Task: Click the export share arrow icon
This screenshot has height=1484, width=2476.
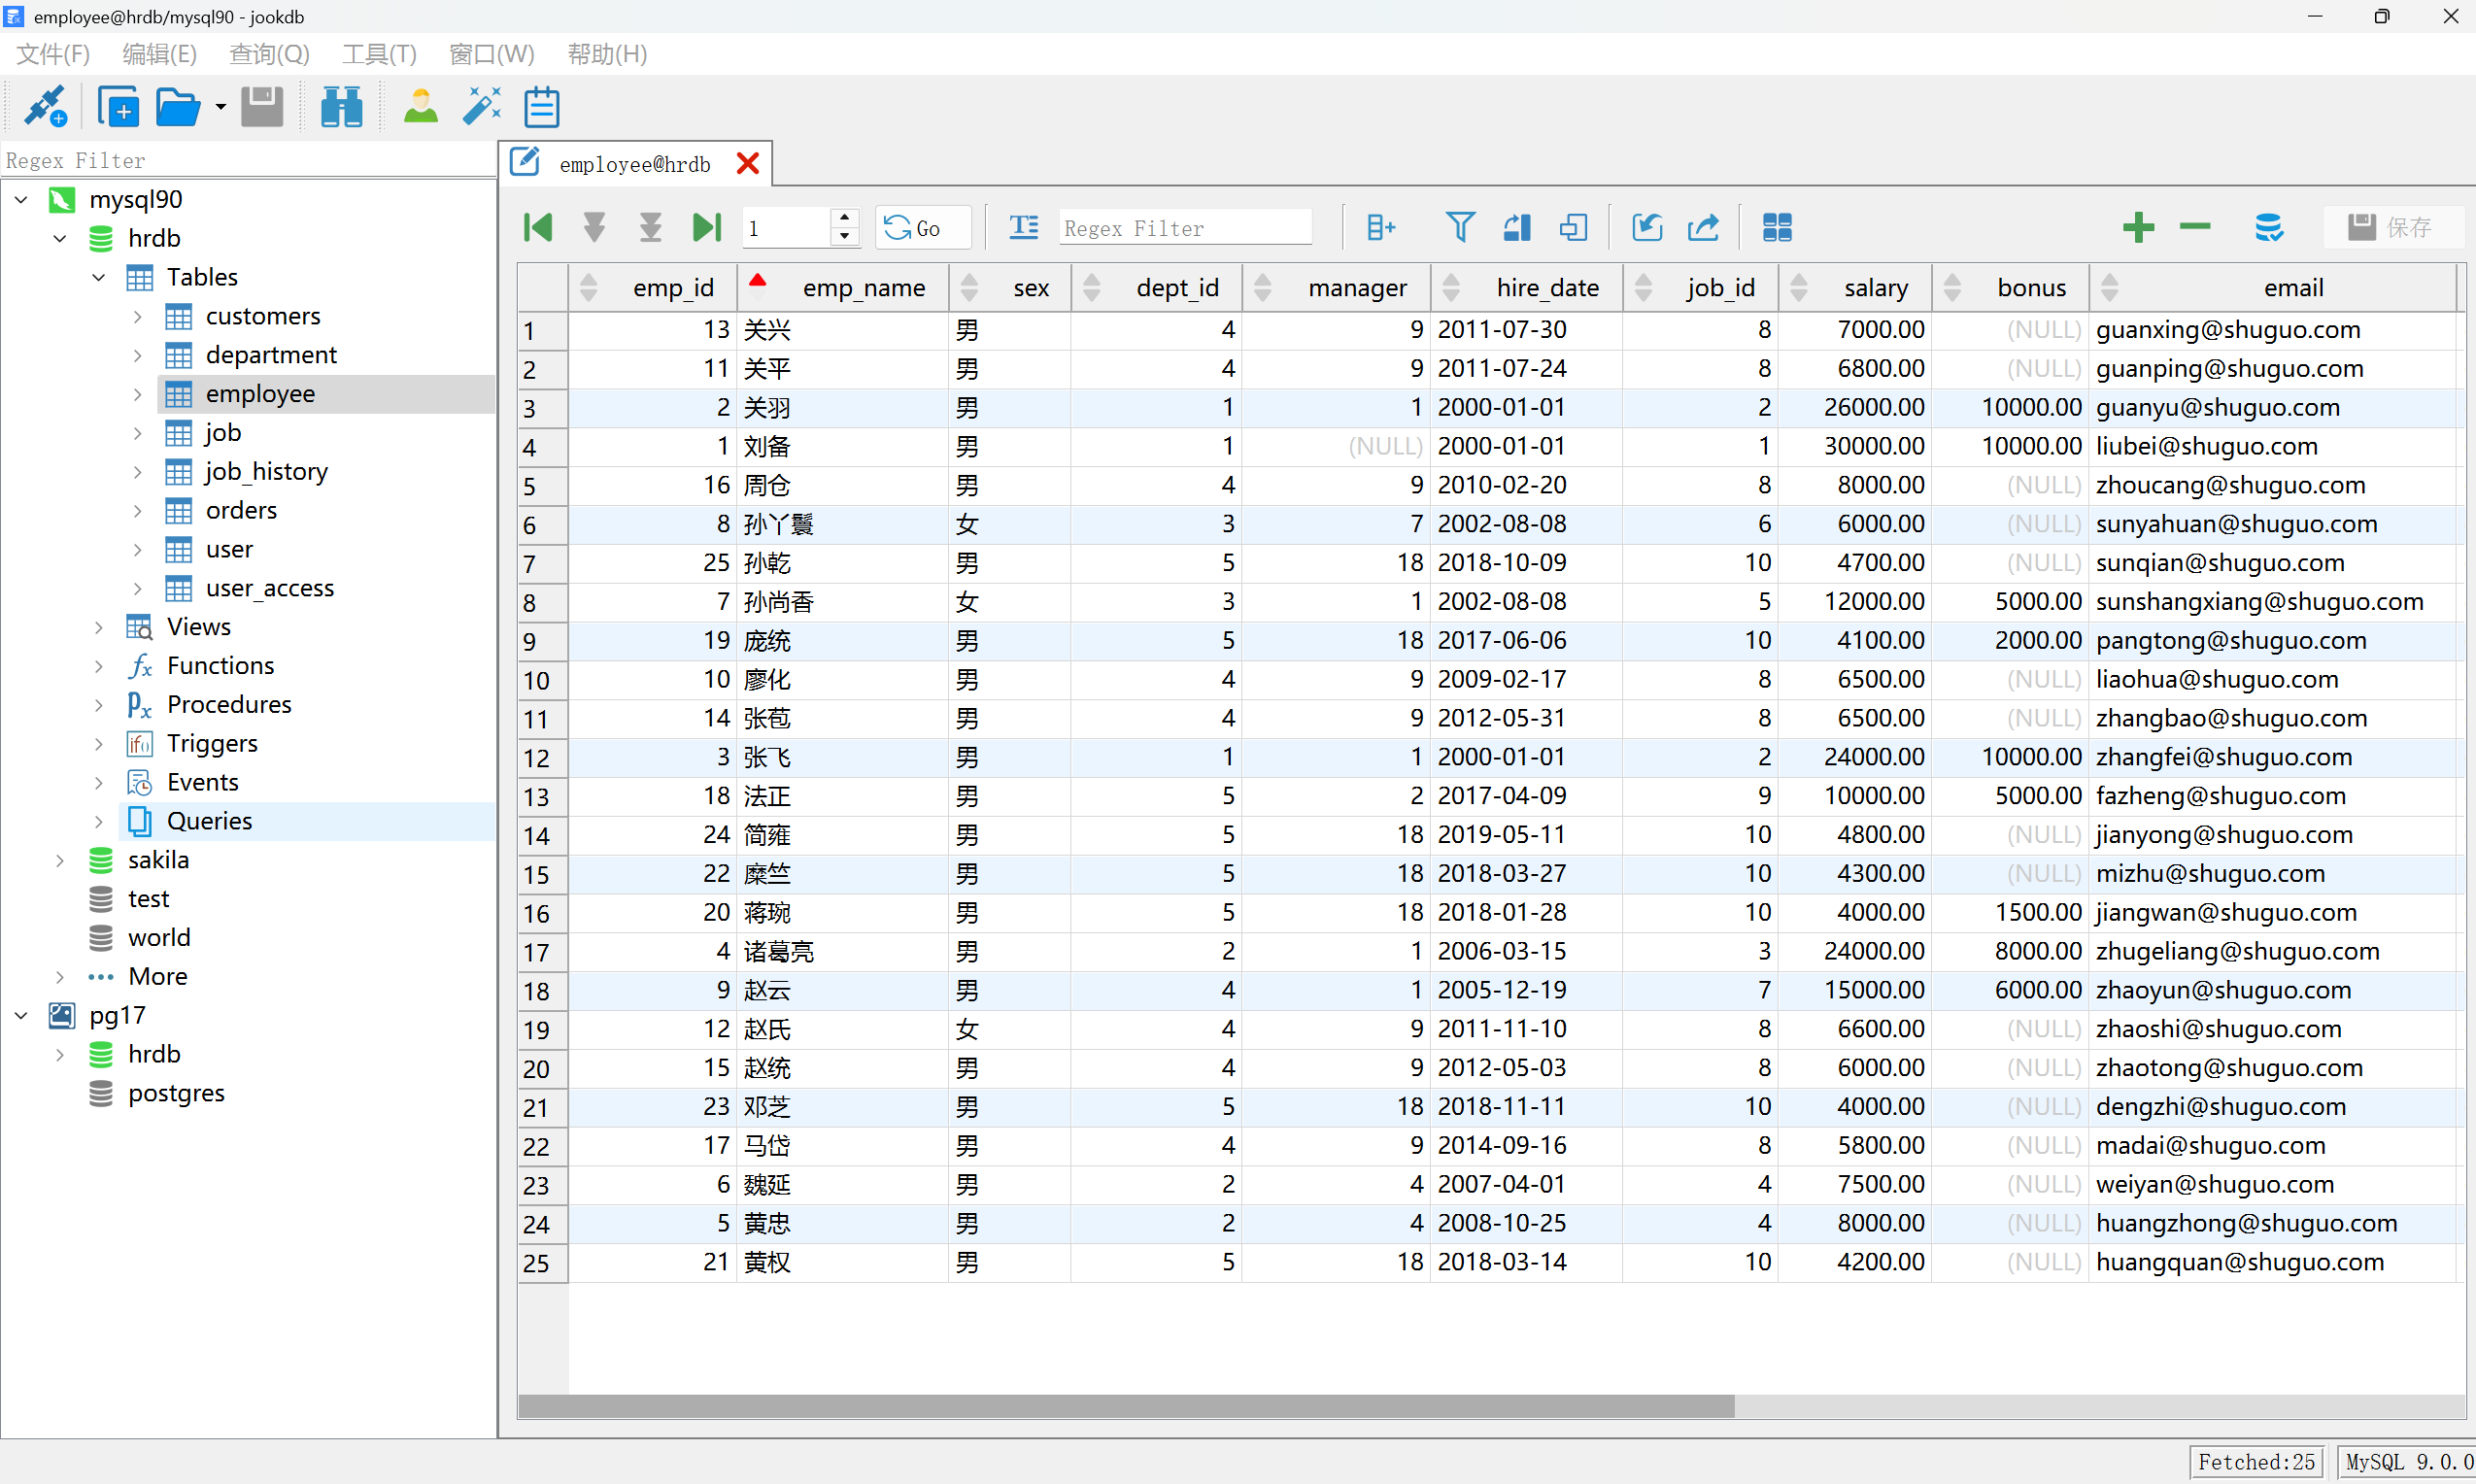Action: (1703, 227)
